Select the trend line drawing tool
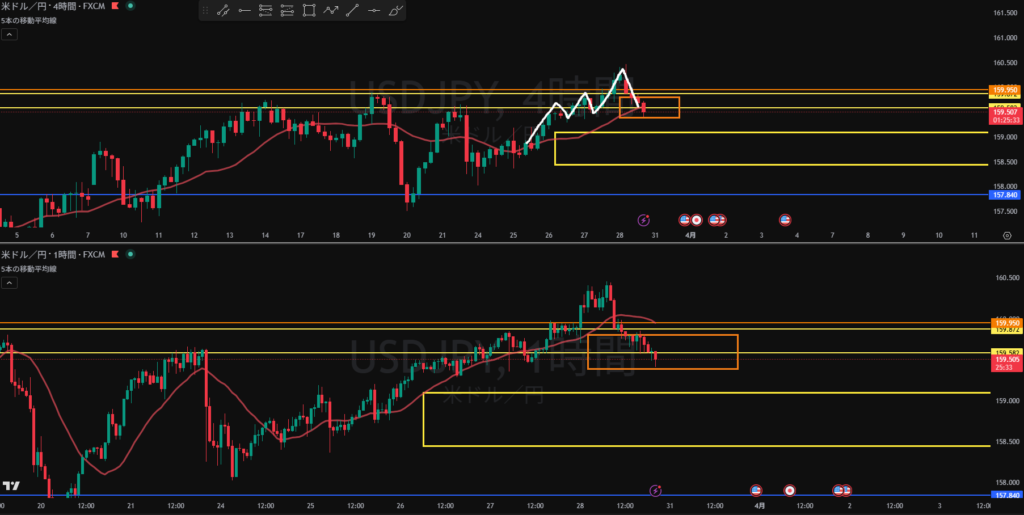Image resolution: width=1024 pixels, height=515 pixels. coord(222,12)
